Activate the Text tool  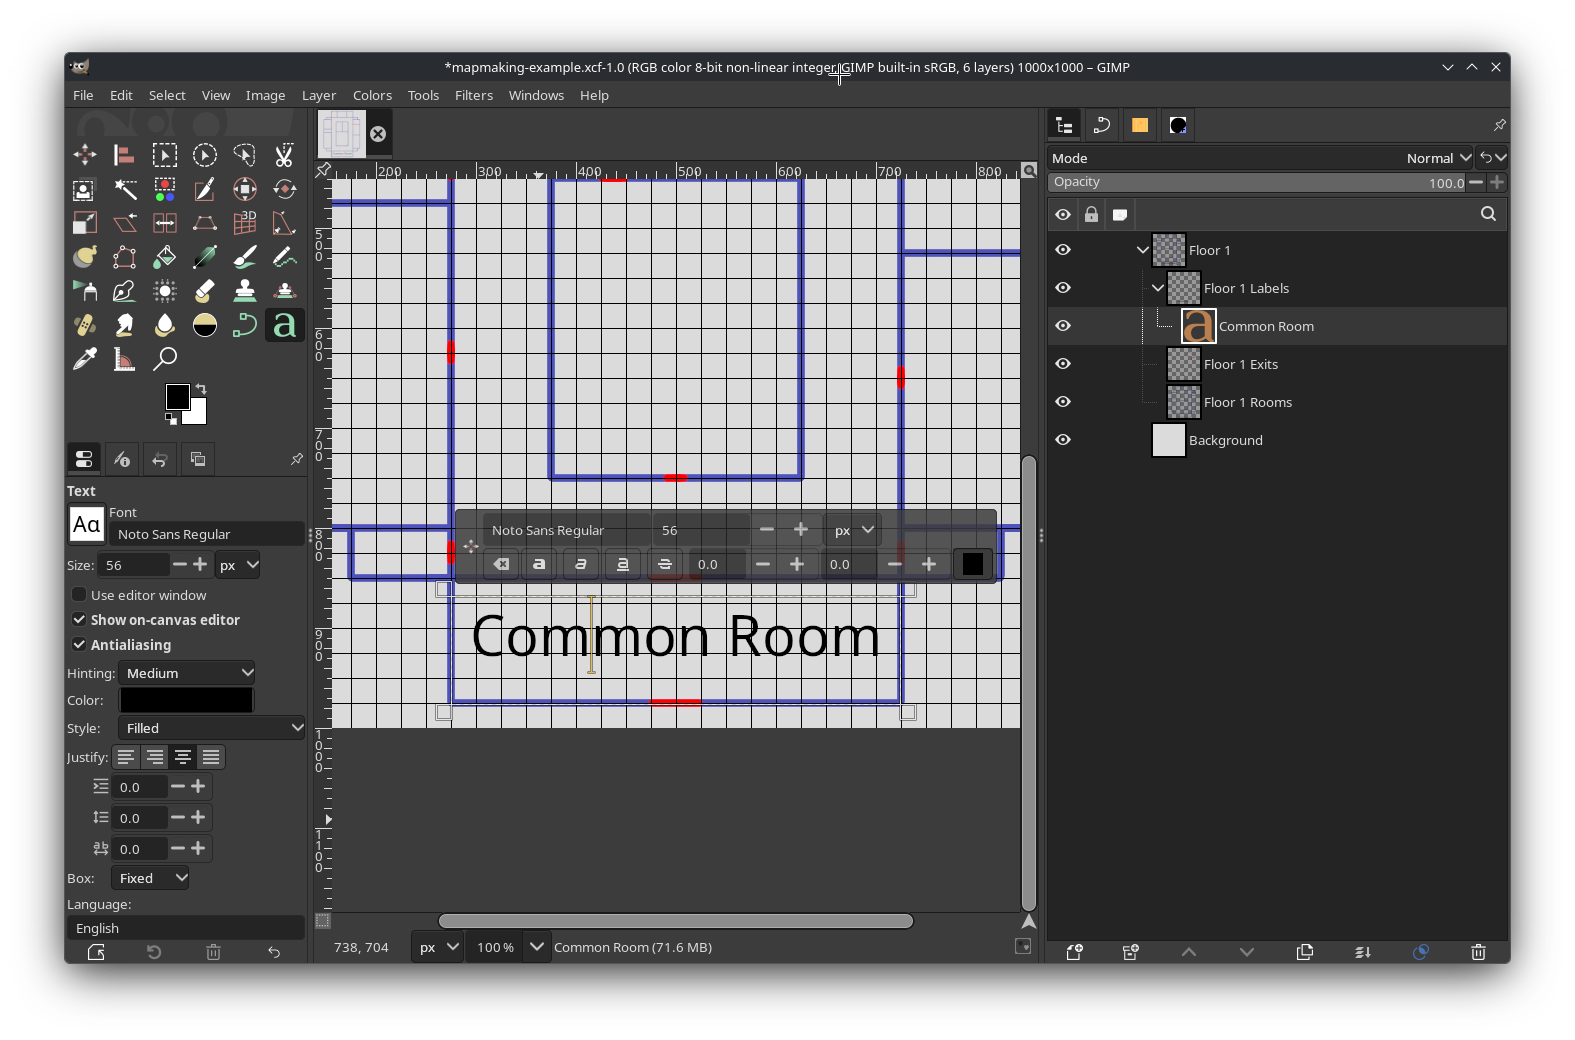285,325
